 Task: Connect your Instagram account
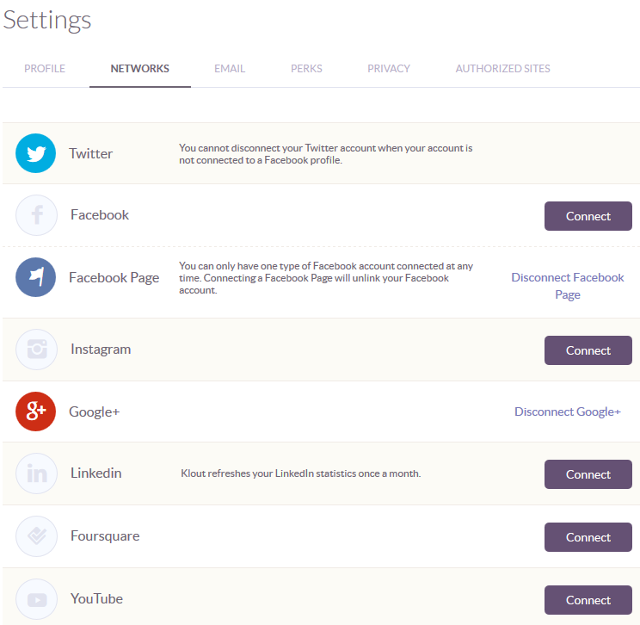tap(588, 350)
